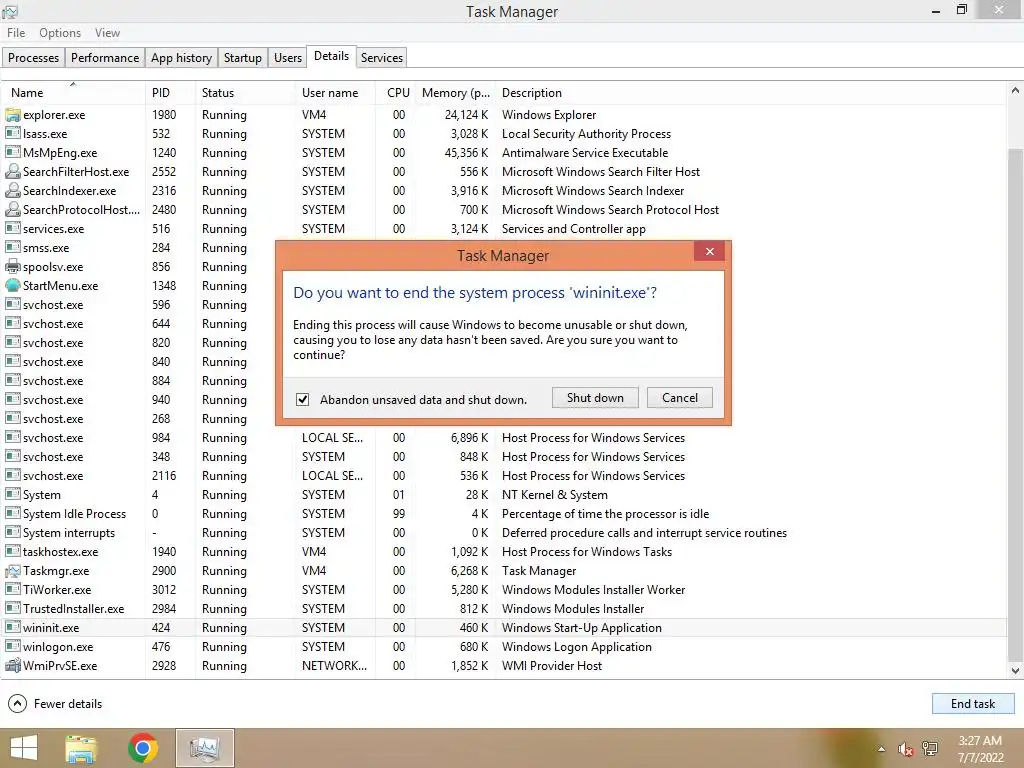Click the lsass.exe process icon
1024x768 pixels.
coord(12,134)
